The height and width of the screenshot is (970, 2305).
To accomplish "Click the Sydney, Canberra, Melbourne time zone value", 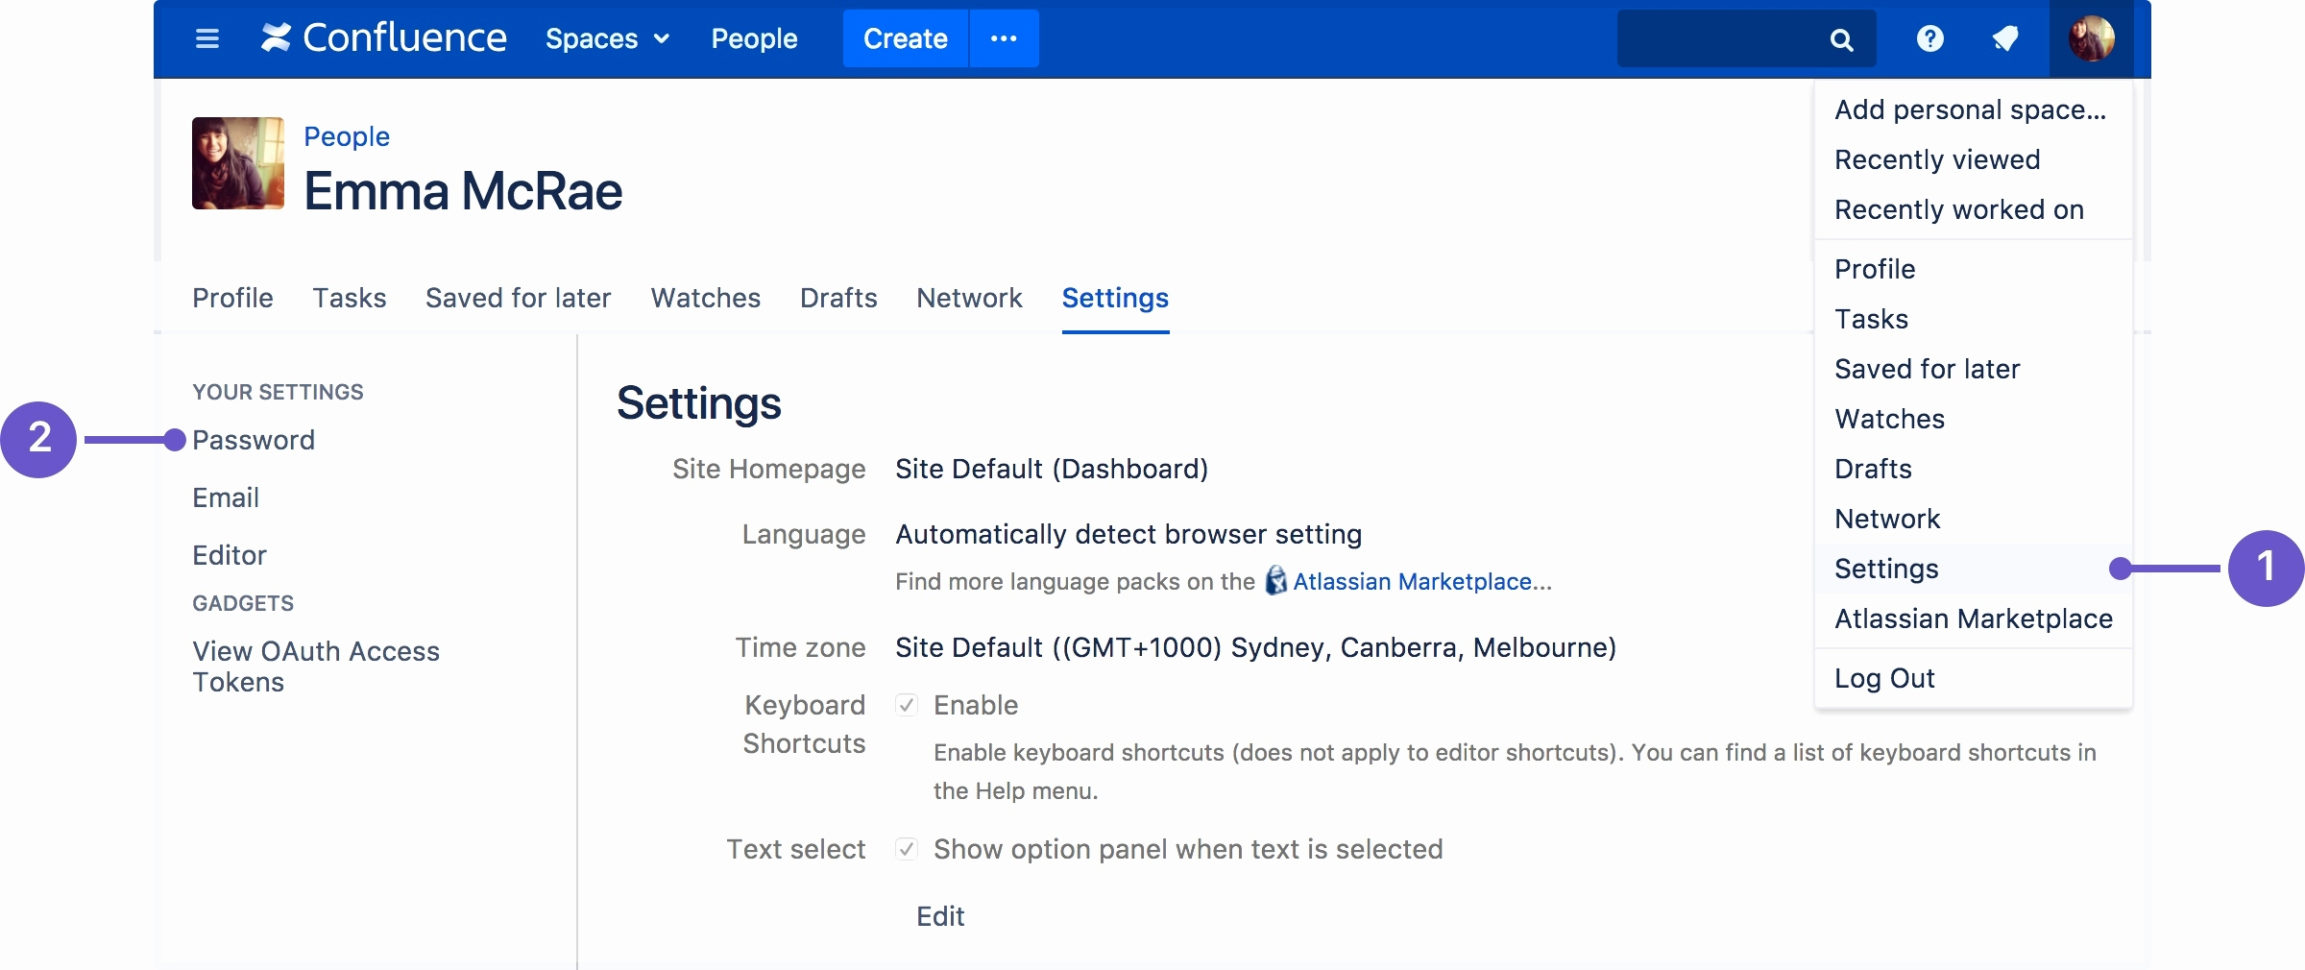I will [1255, 647].
